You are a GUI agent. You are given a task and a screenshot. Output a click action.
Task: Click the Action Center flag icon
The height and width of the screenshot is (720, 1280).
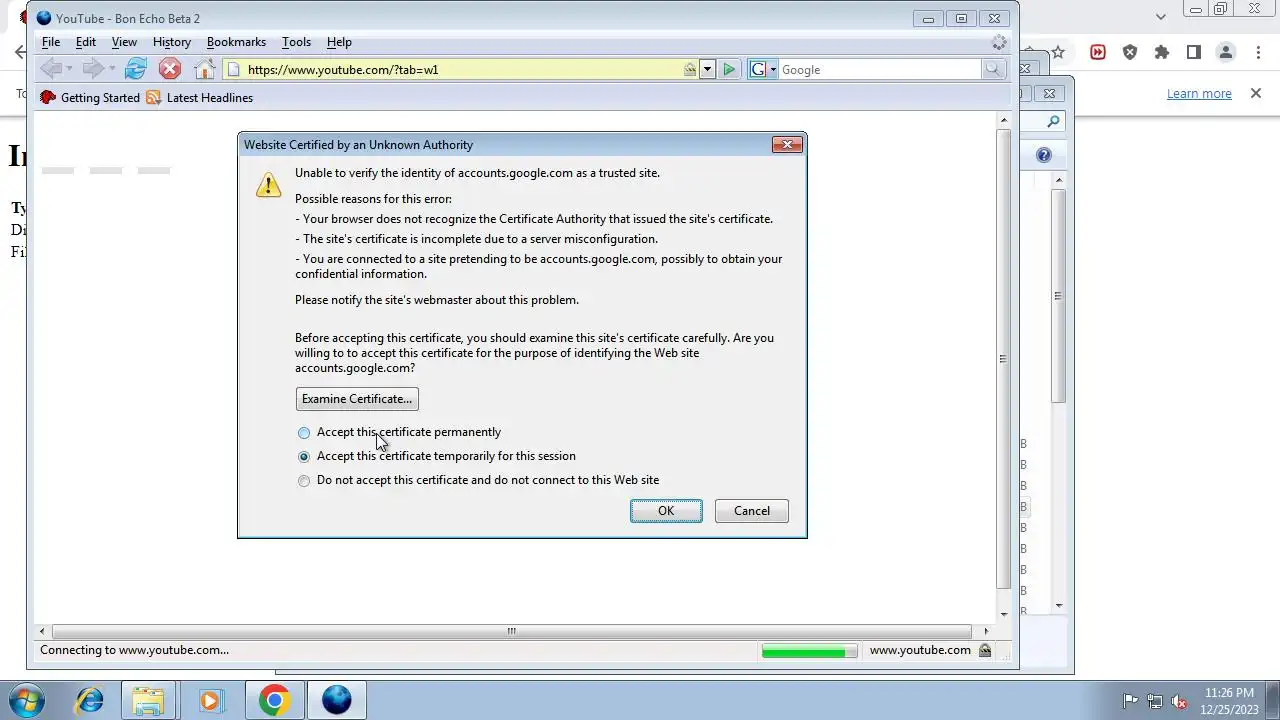pyautogui.click(x=1130, y=701)
